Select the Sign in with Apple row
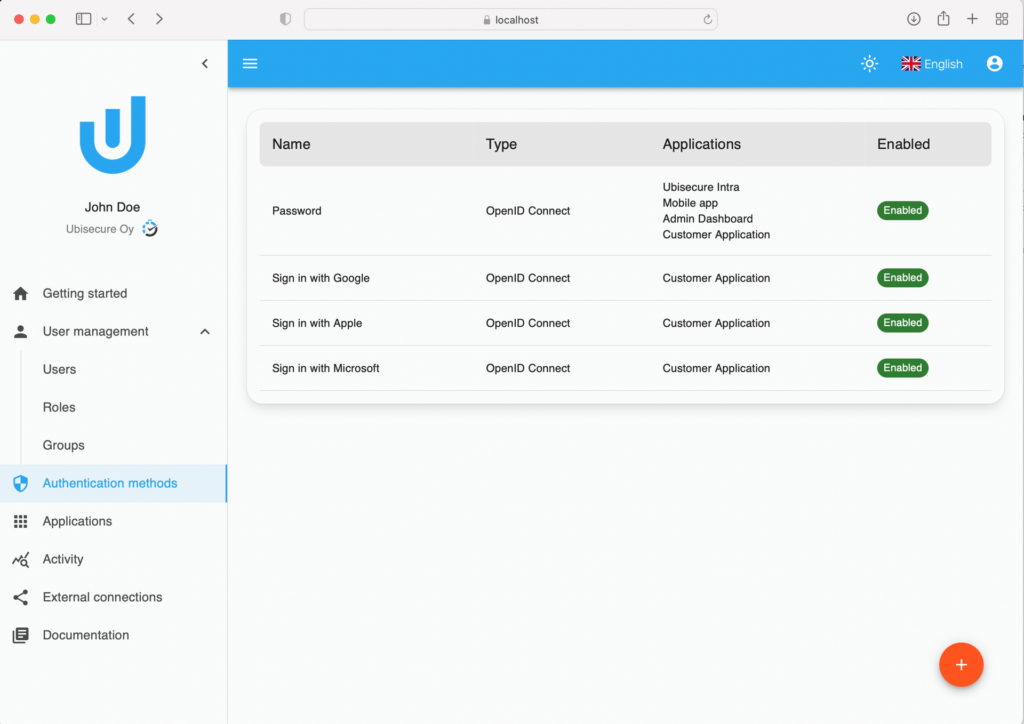 tap(625, 323)
